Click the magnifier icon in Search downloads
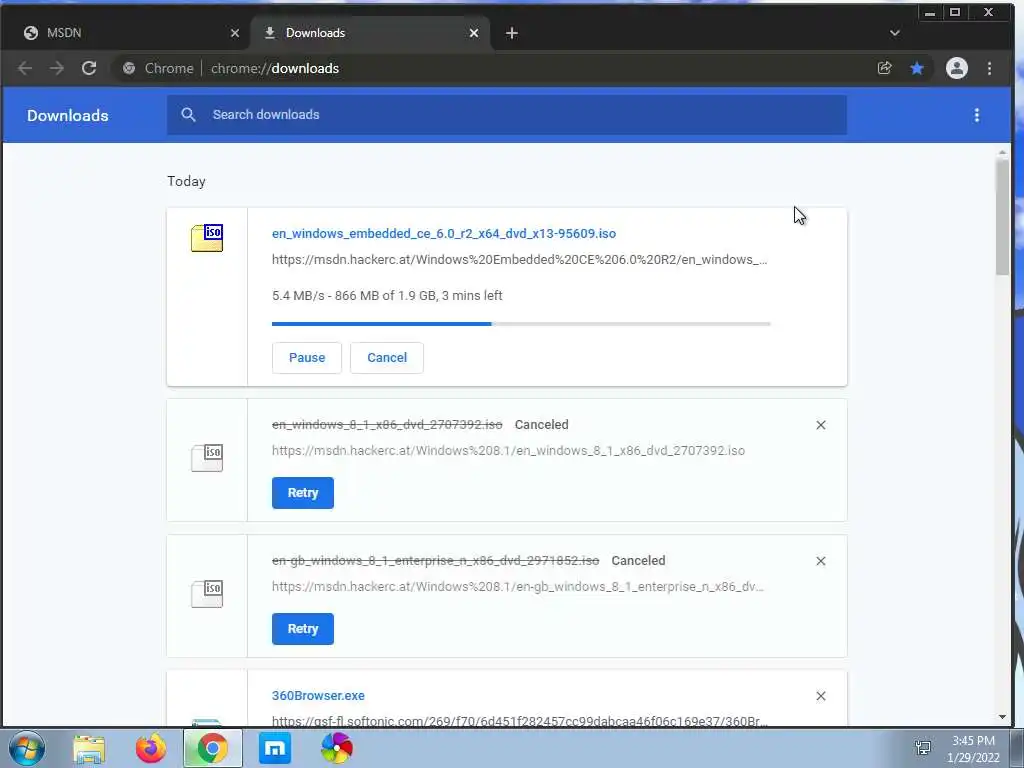Viewport: 1024px width, 768px height. tap(188, 115)
